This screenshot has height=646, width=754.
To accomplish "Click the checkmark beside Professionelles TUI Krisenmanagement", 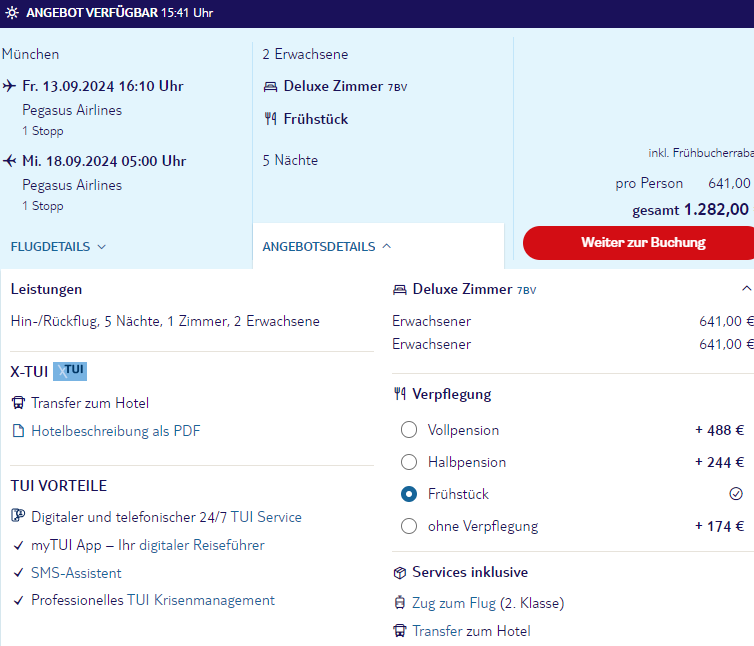I will click(18, 600).
